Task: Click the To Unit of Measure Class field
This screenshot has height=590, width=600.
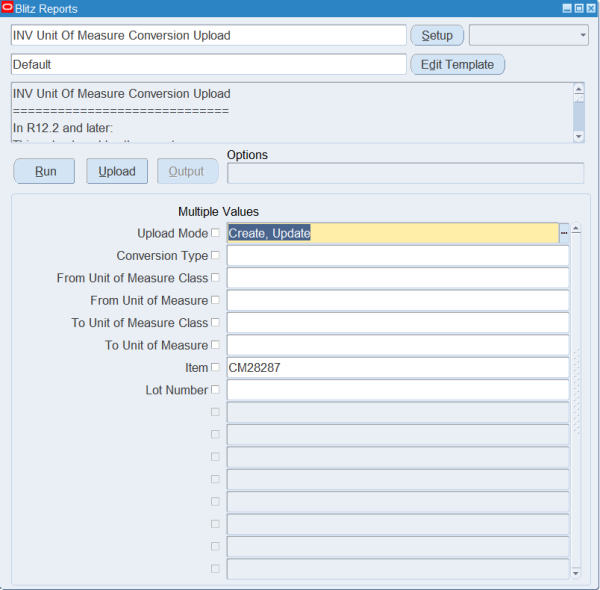Action: (398, 323)
